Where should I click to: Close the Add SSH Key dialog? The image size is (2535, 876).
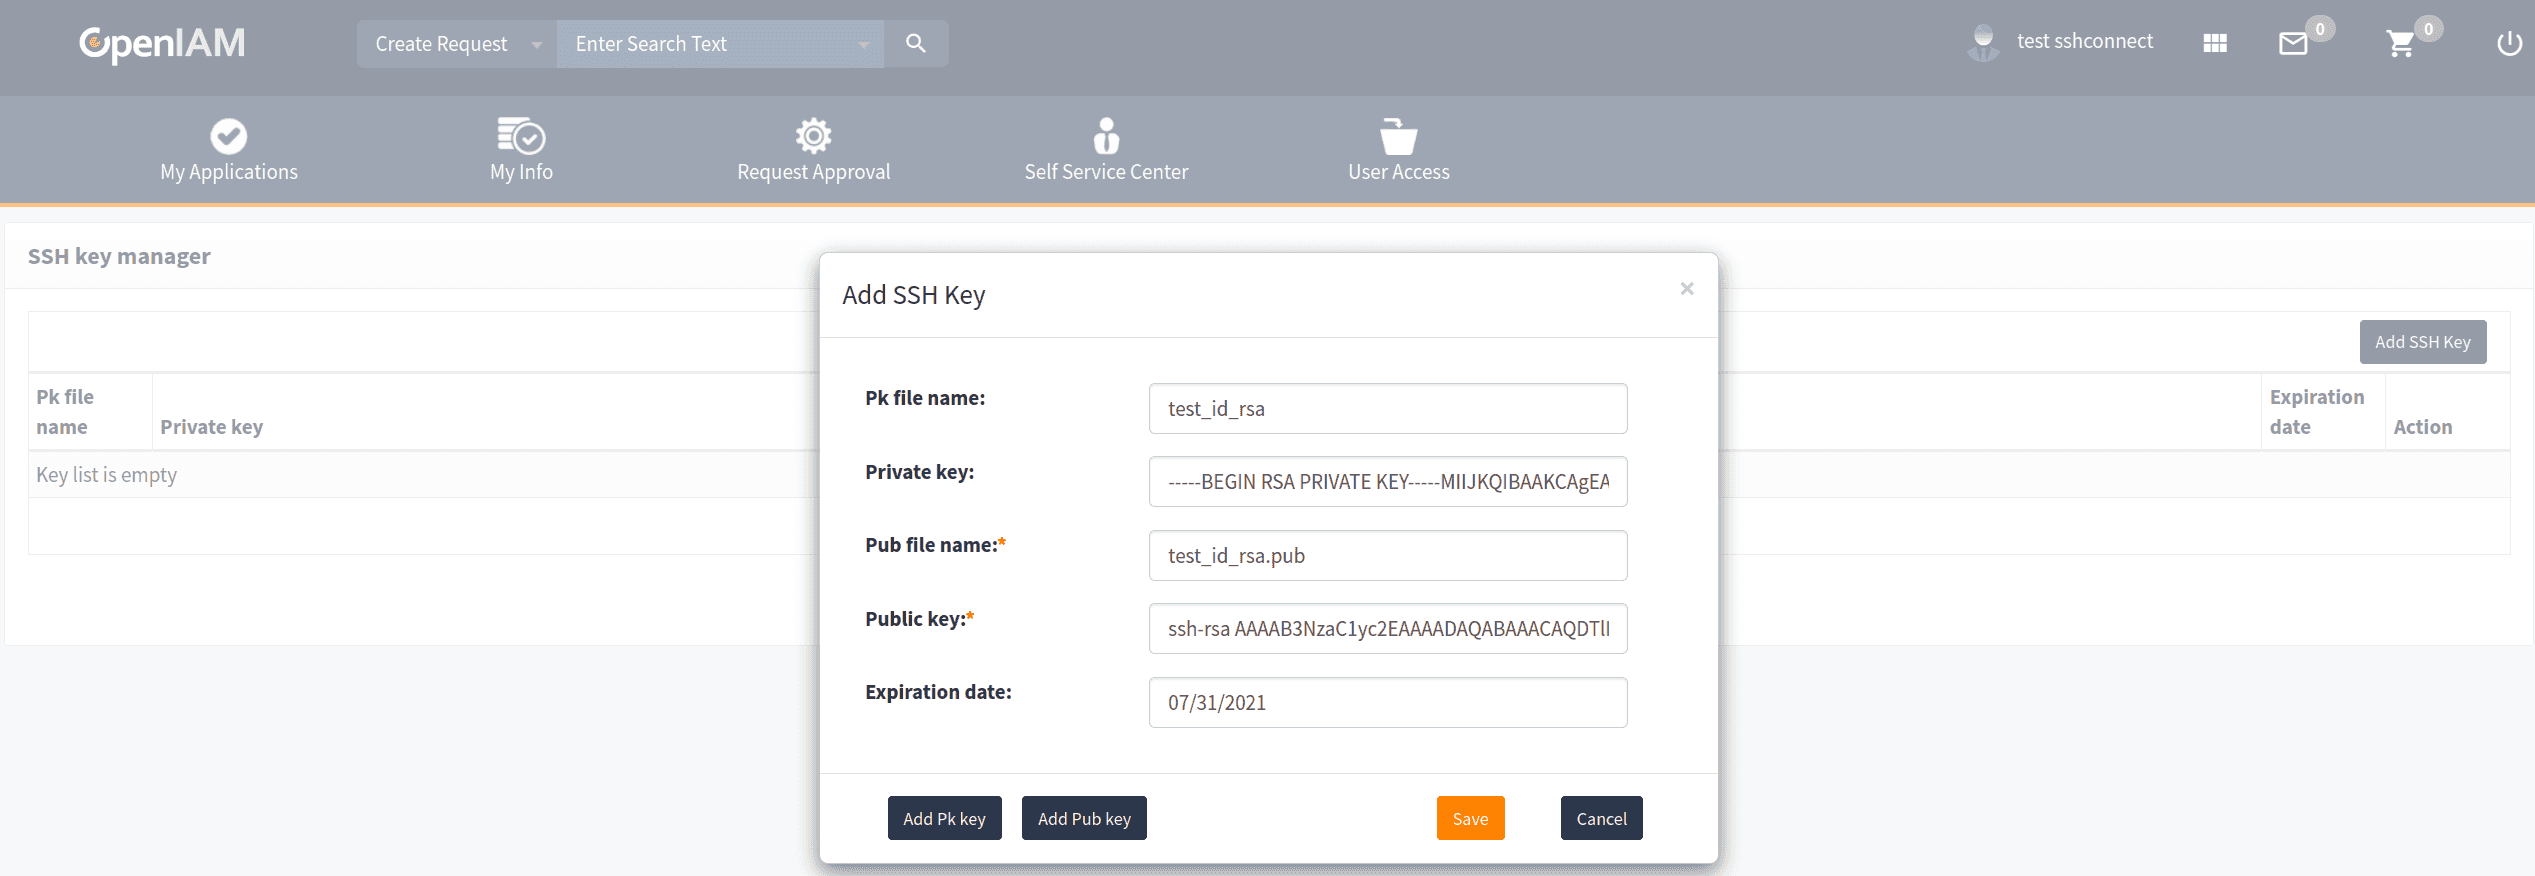pyautogui.click(x=1686, y=289)
